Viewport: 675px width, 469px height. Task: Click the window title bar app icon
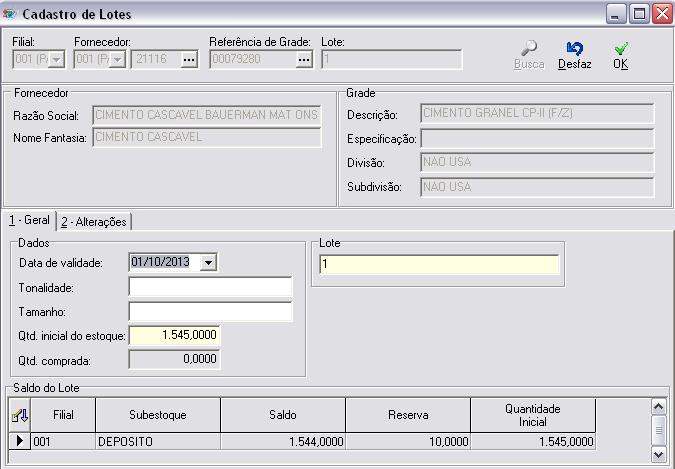[x=11, y=14]
